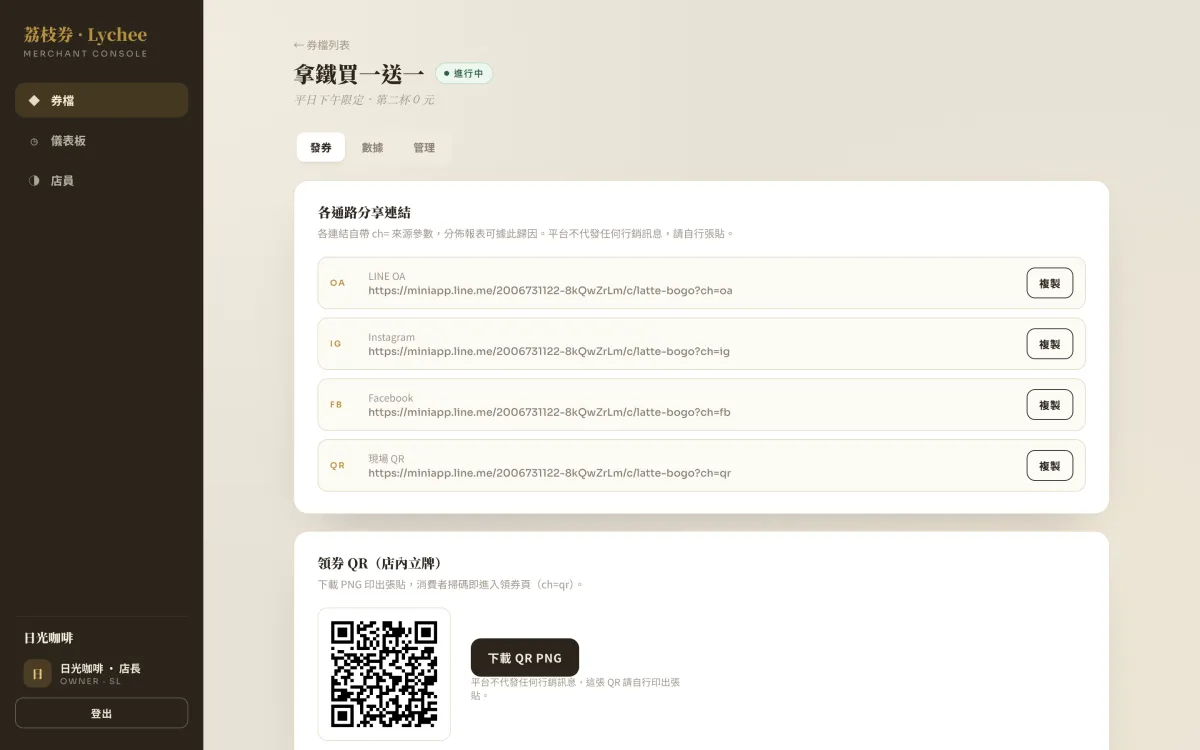
Task: Click the IG channel badge
Action: pos(336,344)
